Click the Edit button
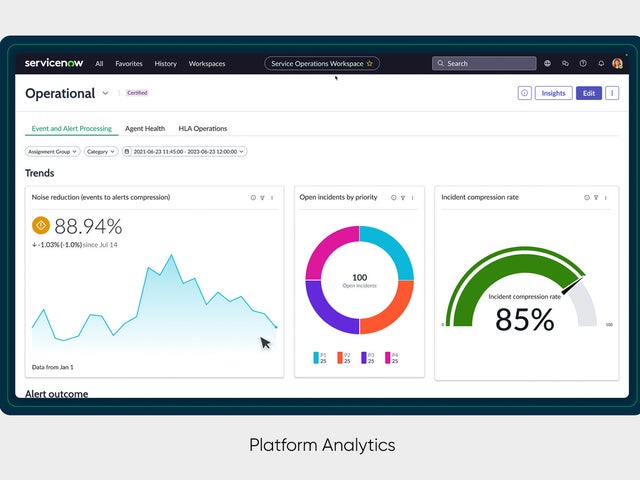Viewport: 640px width, 480px height. pyautogui.click(x=589, y=93)
